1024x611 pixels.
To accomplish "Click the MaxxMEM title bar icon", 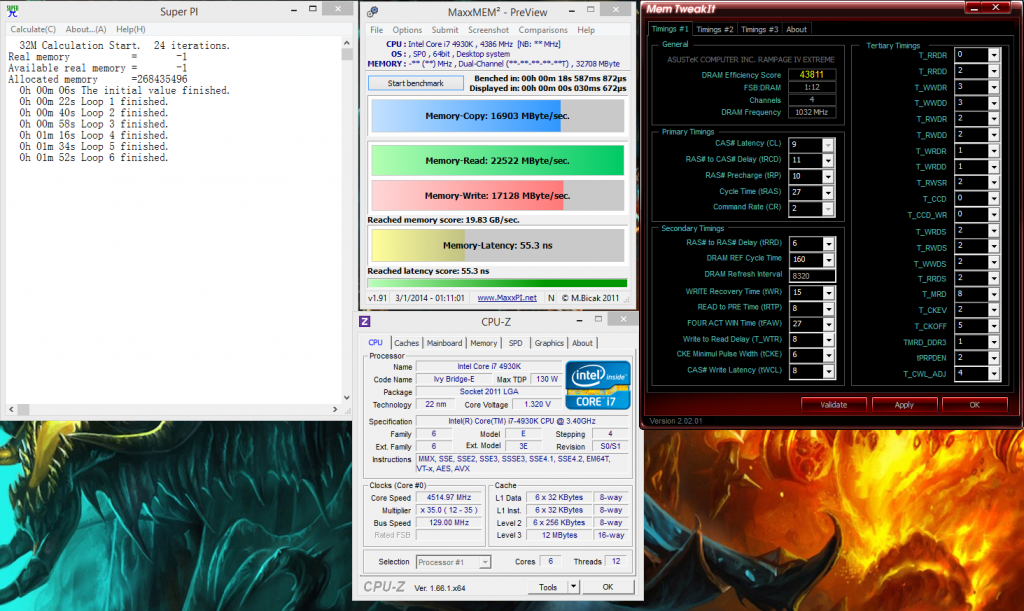I will (372, 12).
